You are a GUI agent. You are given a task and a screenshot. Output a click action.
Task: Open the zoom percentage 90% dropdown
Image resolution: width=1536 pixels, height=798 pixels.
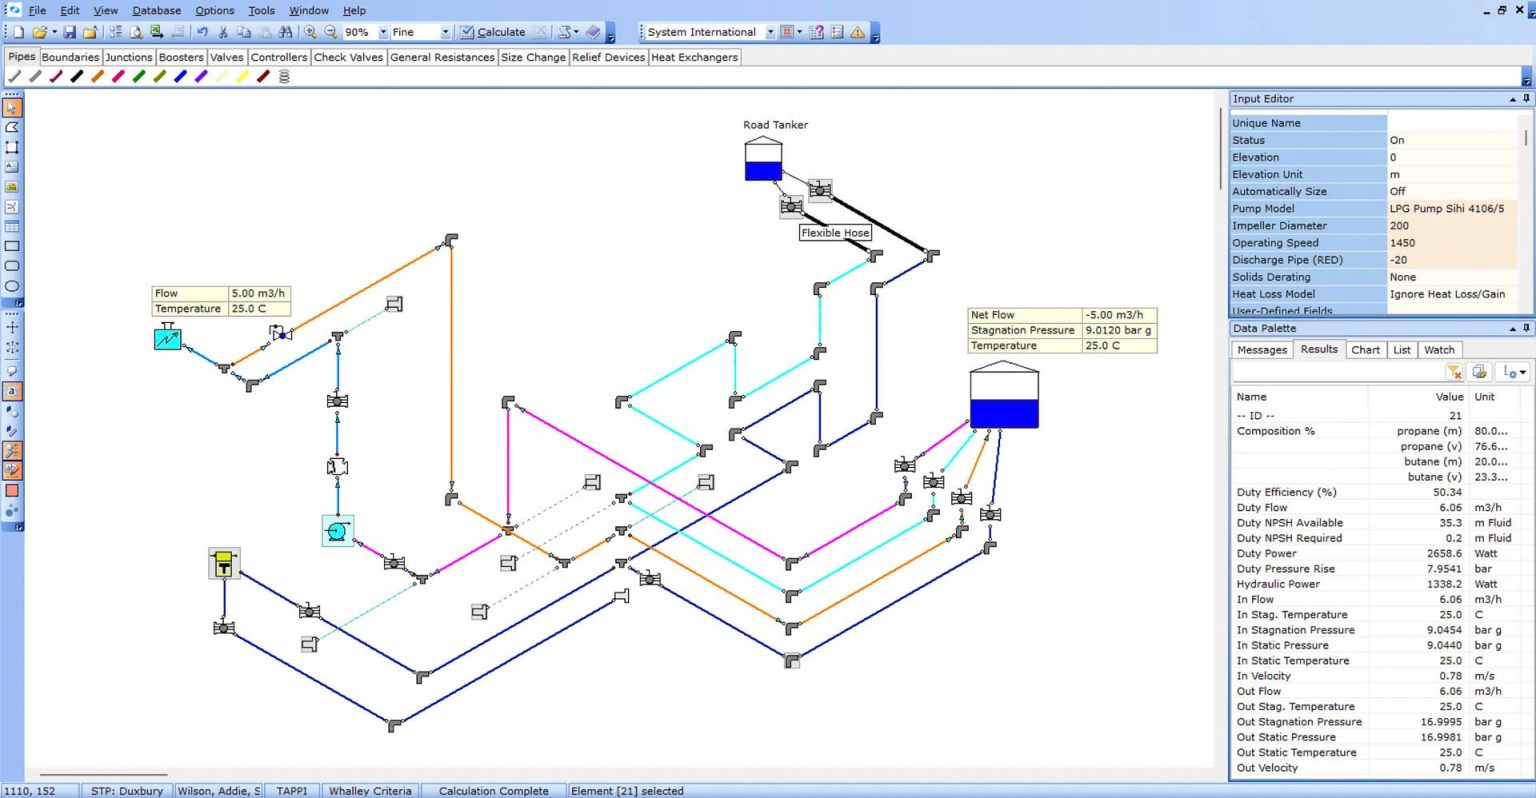click(x=382, y=33)
